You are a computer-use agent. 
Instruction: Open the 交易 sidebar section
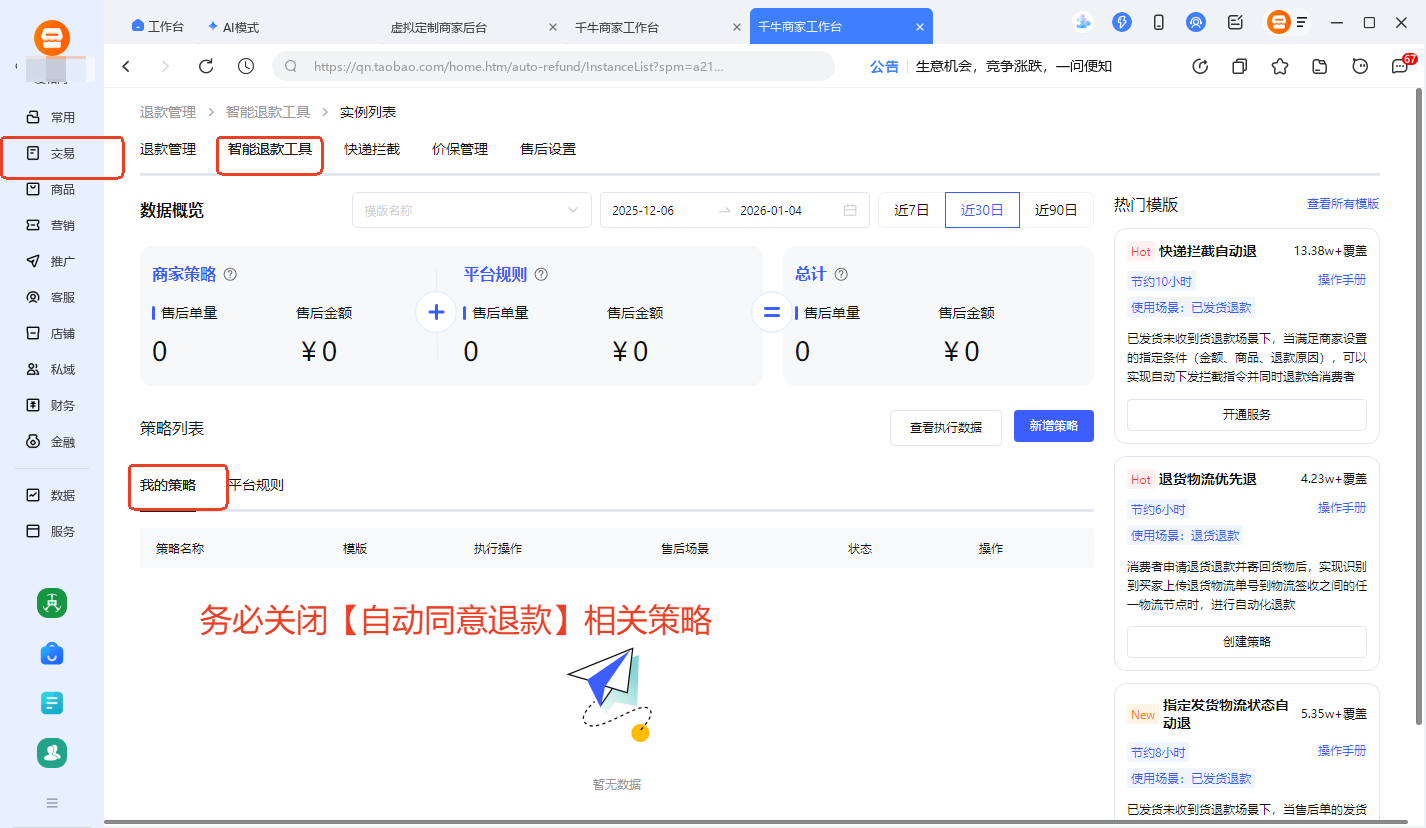click(51, 153)
